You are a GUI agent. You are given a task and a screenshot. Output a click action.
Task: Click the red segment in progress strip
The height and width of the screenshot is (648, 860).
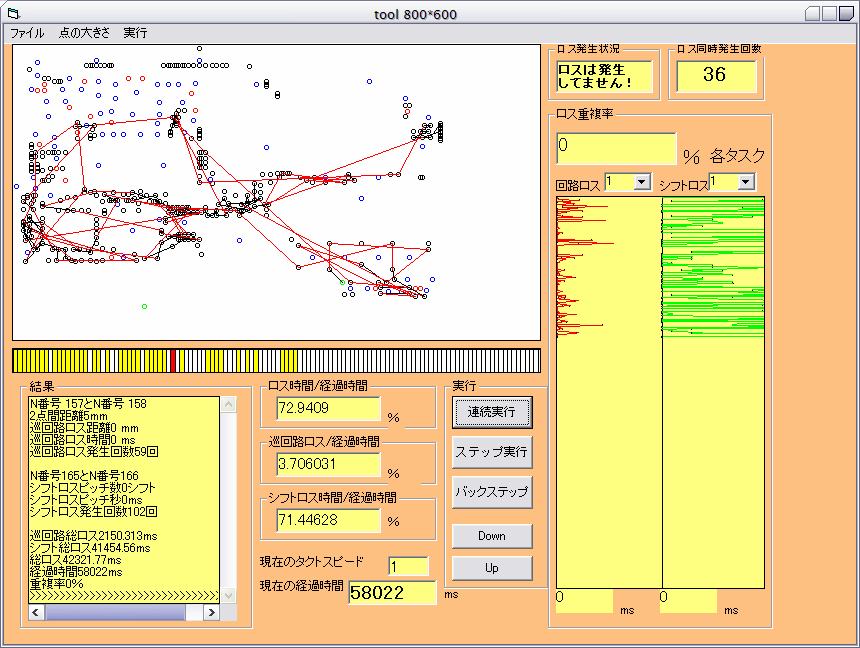coord(173,361)
